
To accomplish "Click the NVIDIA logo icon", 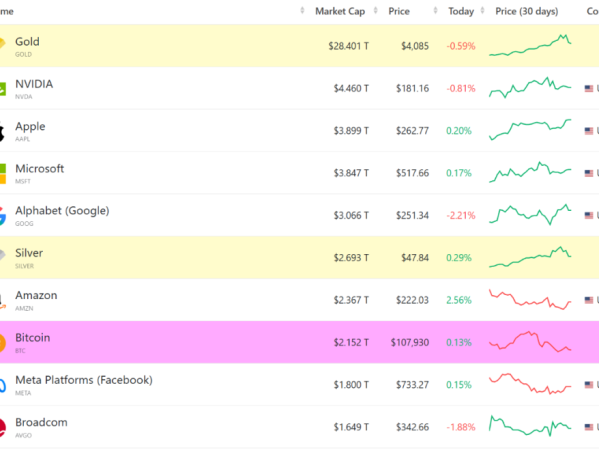I will coord(3,89).
